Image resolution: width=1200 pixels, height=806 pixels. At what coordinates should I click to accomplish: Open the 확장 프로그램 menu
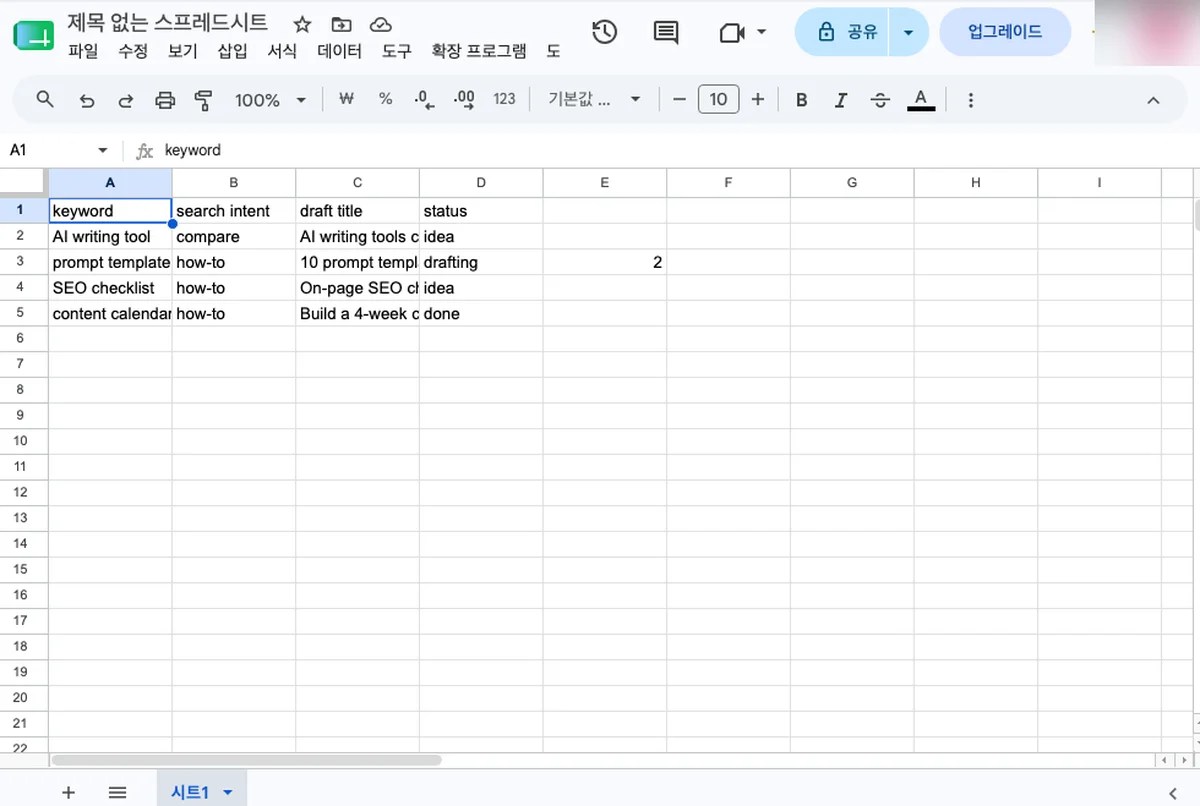(479, 51)
